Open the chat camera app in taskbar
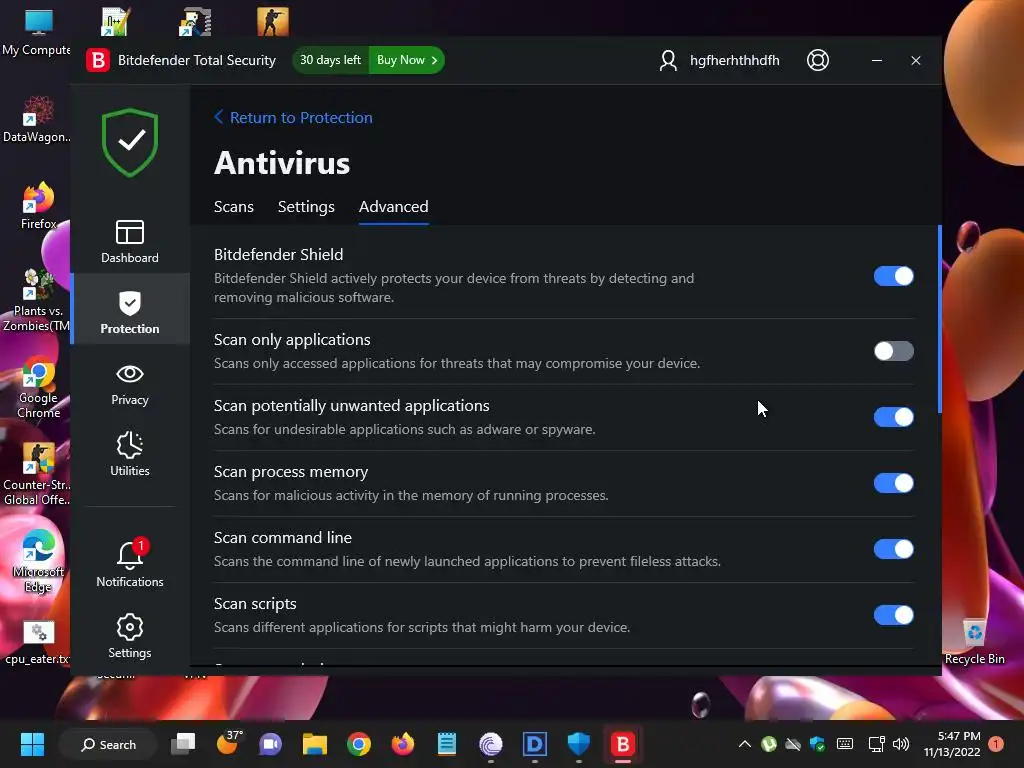The image size is (1024, 768). coord(270,744)
